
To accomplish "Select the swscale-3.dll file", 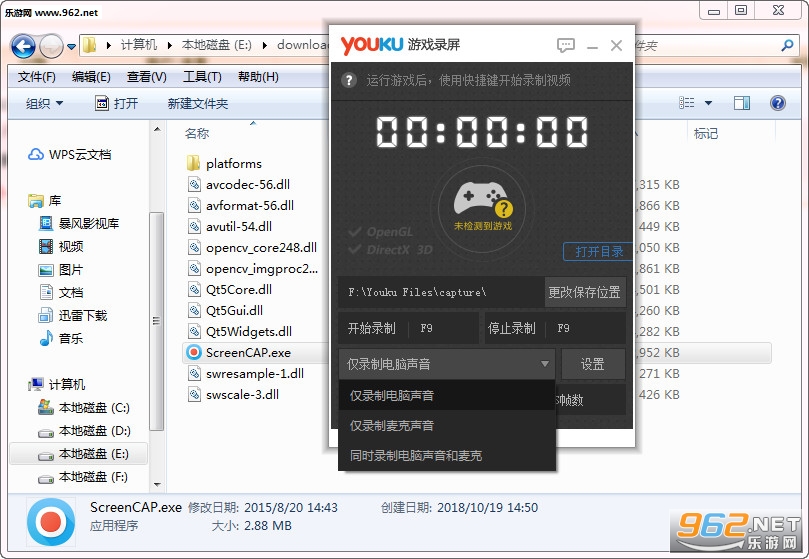I will tap(233, 394).
